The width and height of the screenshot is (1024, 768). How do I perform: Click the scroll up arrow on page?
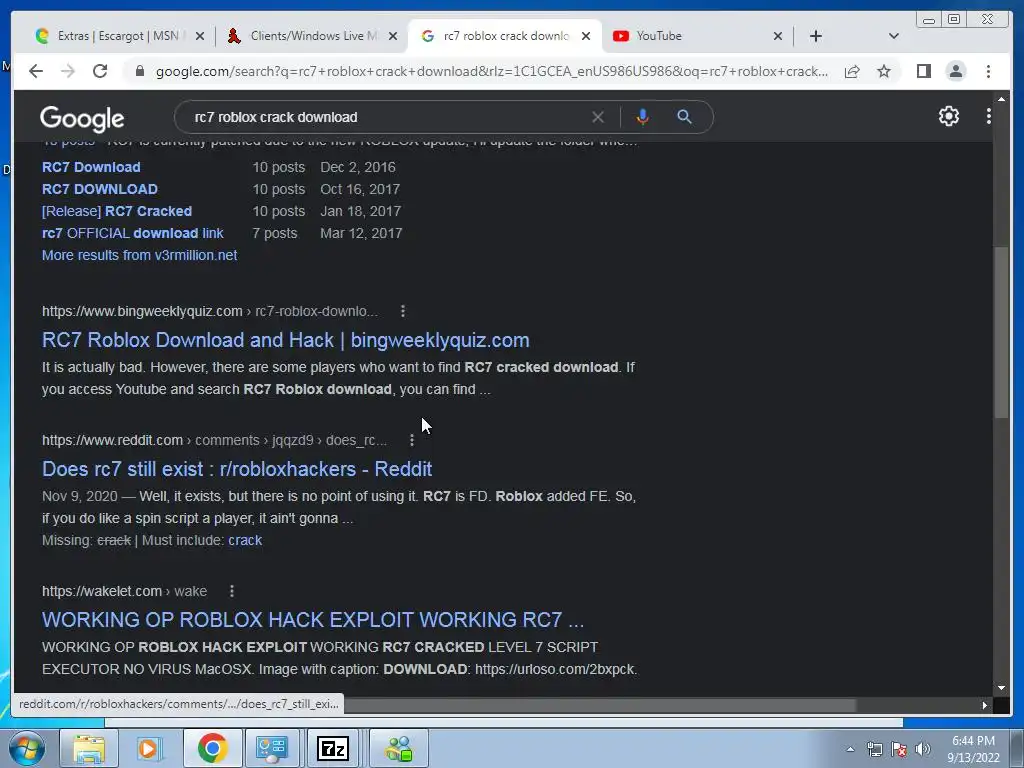1001,99
